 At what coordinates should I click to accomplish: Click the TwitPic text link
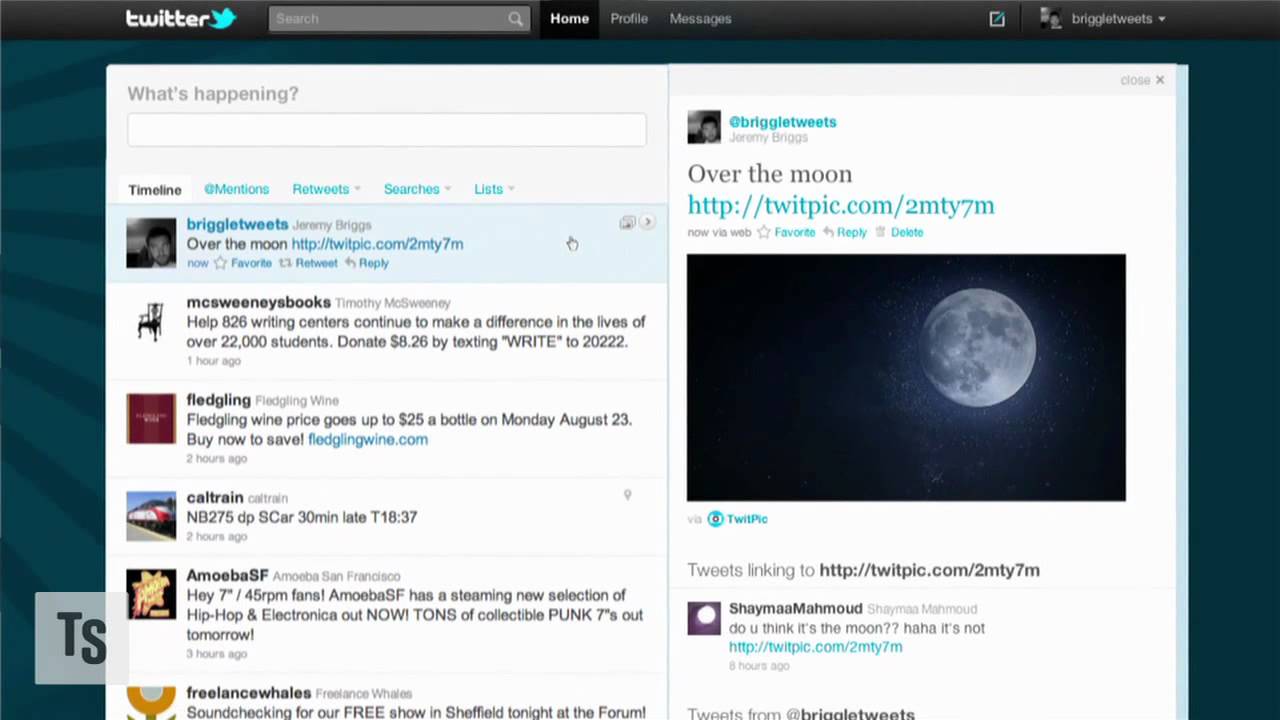tap(747, 519)
